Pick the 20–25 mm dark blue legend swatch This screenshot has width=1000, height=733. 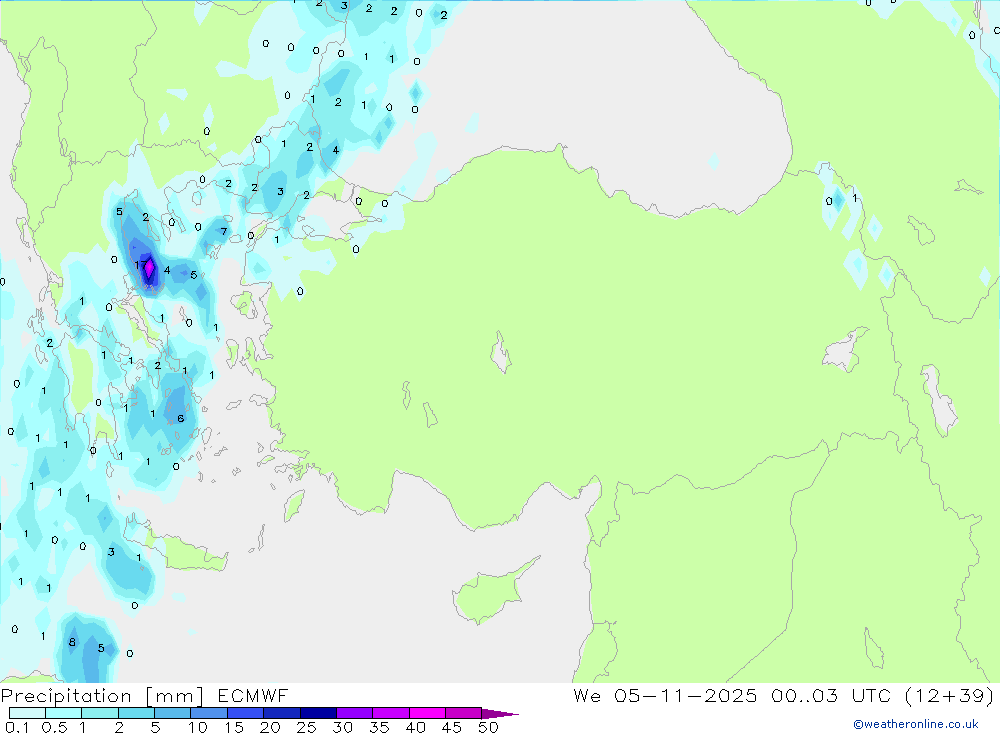point(281,713)
